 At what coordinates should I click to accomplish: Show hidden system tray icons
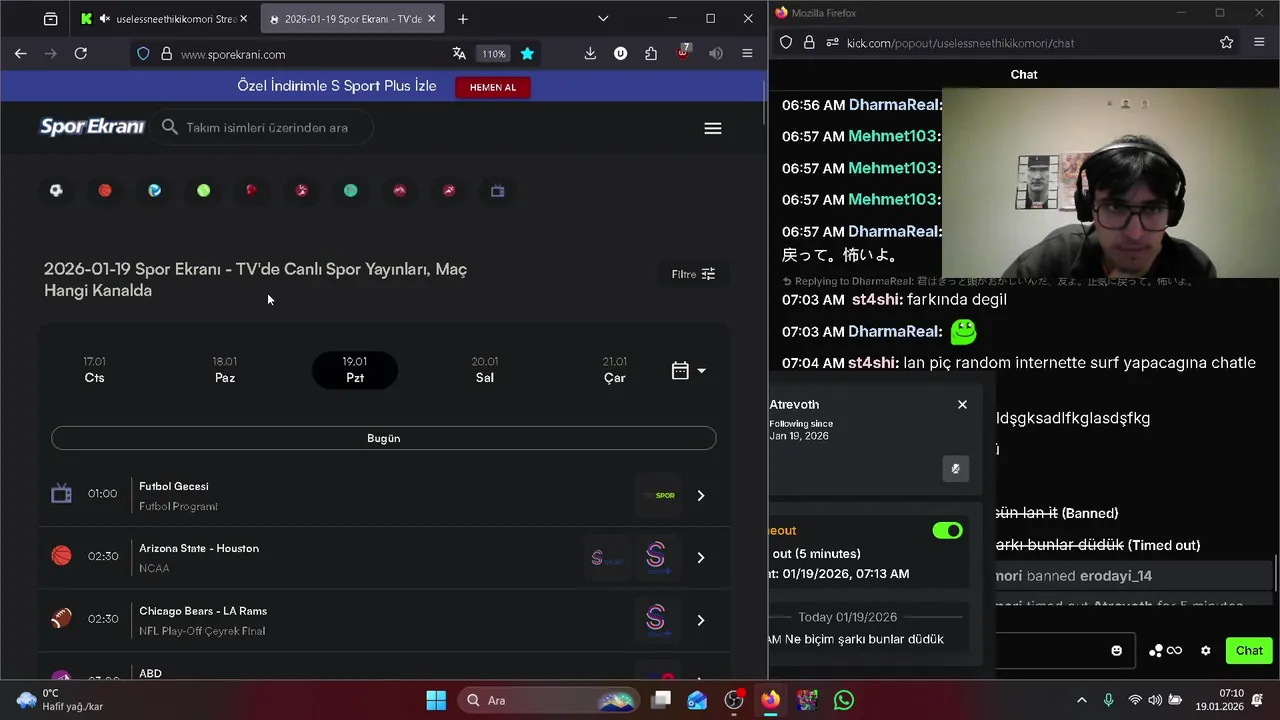coord(1081,700)
